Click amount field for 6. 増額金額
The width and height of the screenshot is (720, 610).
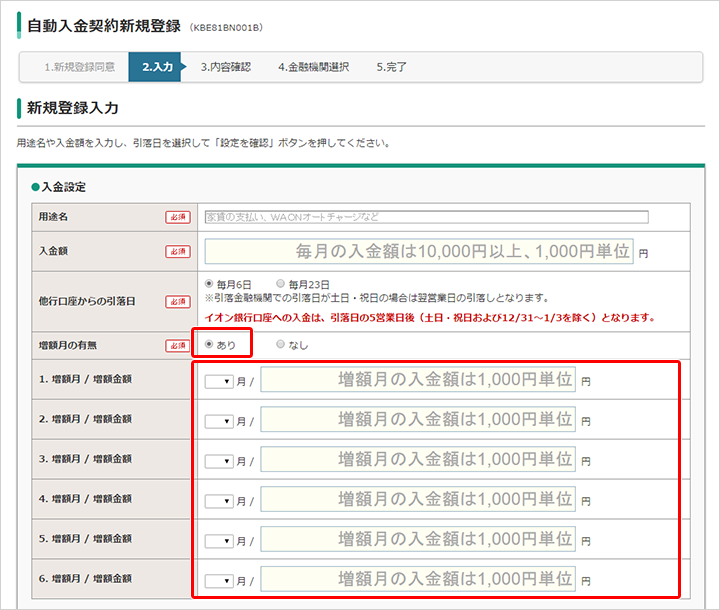[418, 579]
